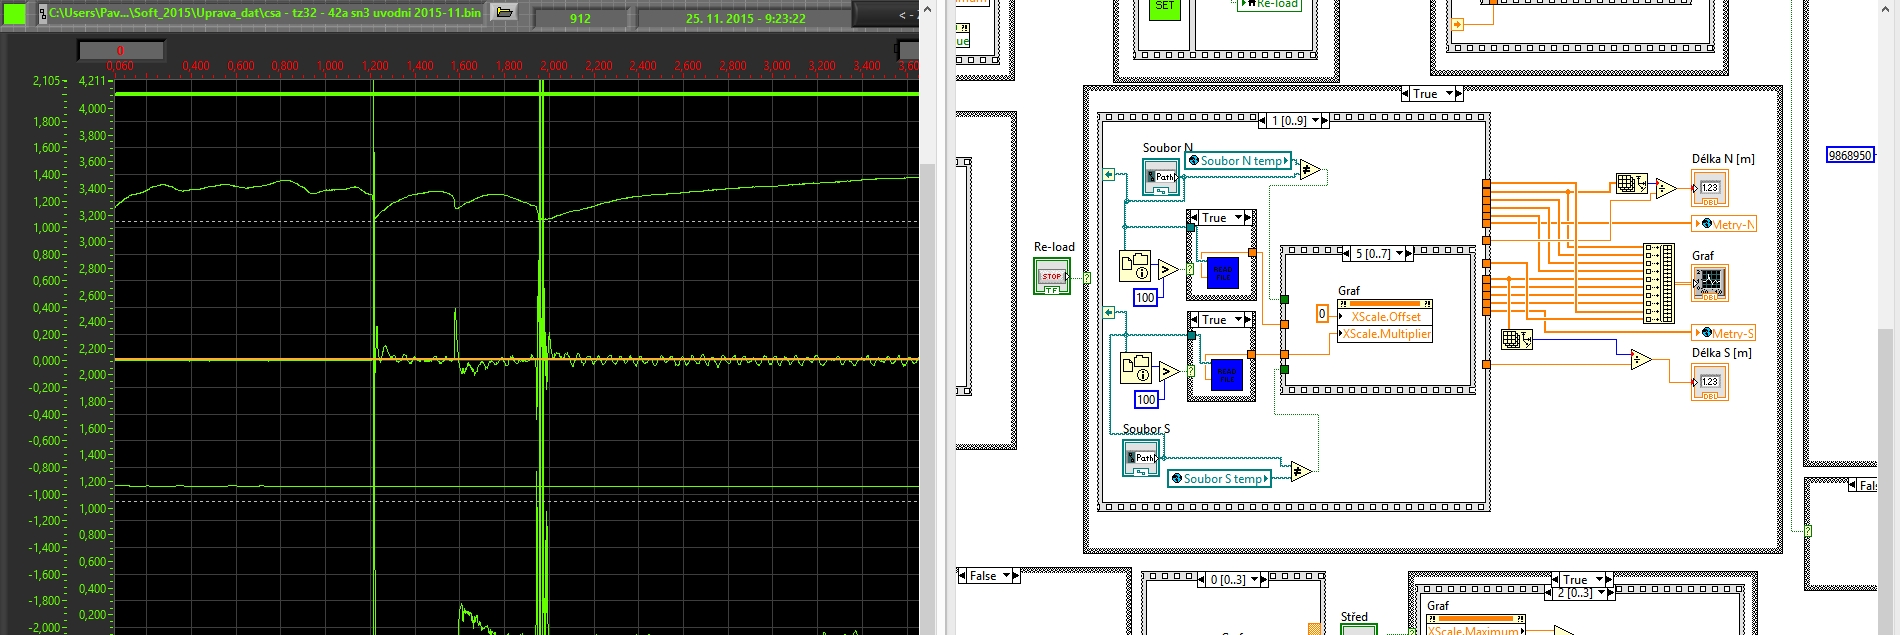
Task: Click the Soubor S path terminal
Action: click(1141, 458)
